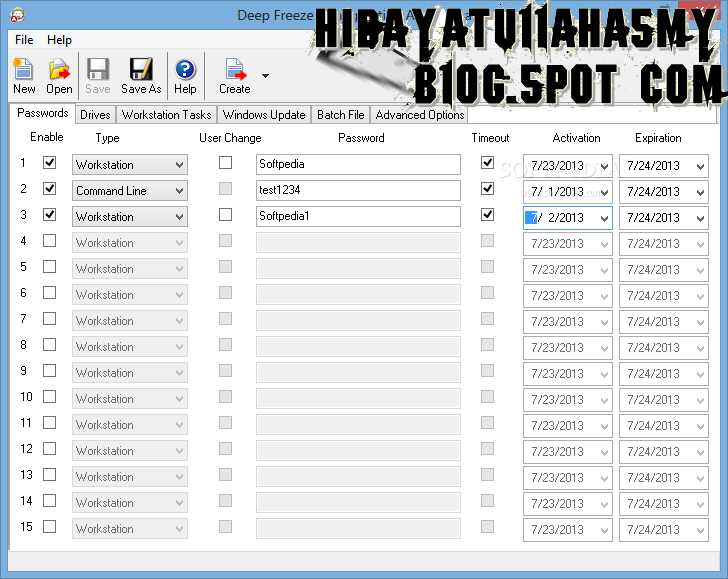Switch to the Batch File tab

point(340,115)
